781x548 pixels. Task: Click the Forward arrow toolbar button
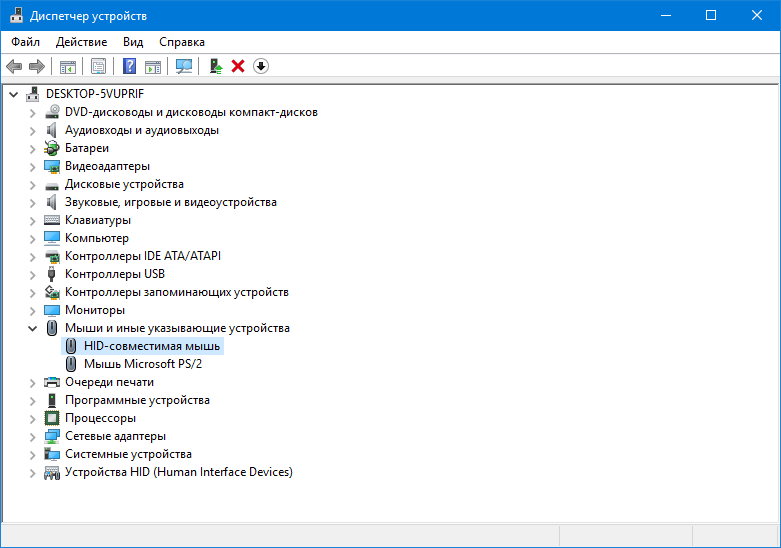37,67
